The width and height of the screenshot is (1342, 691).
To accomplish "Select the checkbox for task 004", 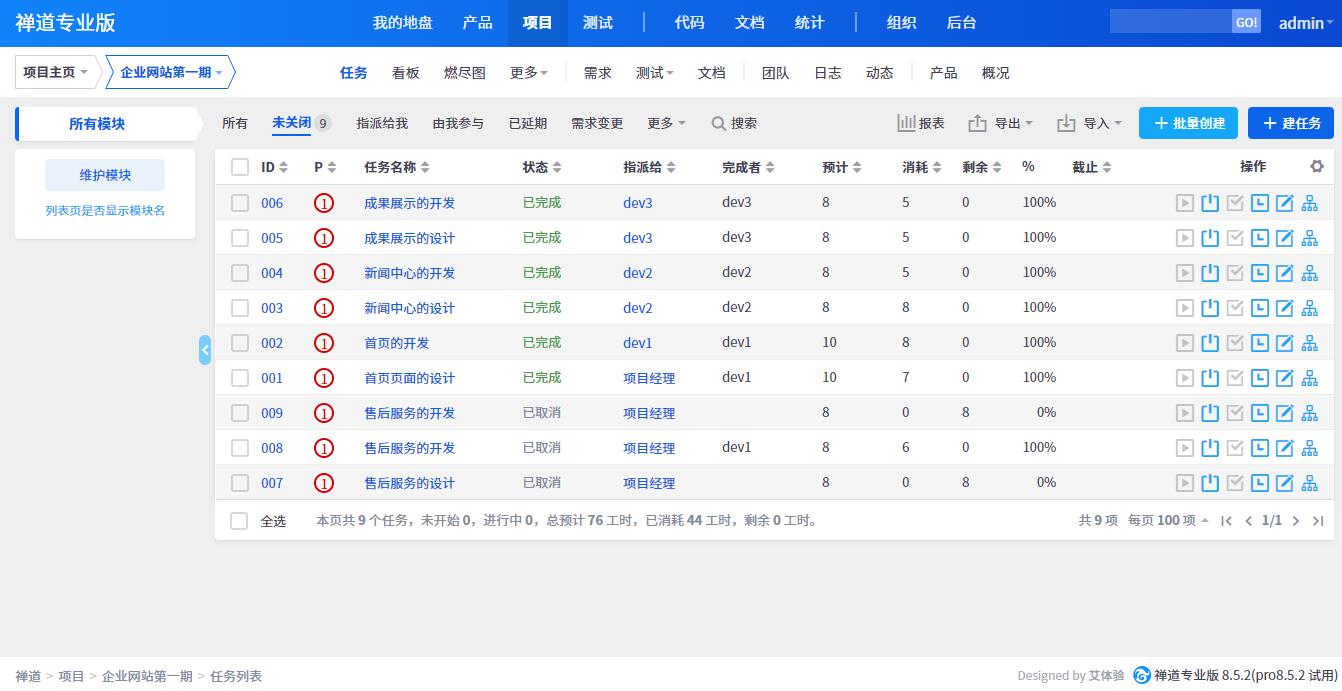I will point(240,273).
